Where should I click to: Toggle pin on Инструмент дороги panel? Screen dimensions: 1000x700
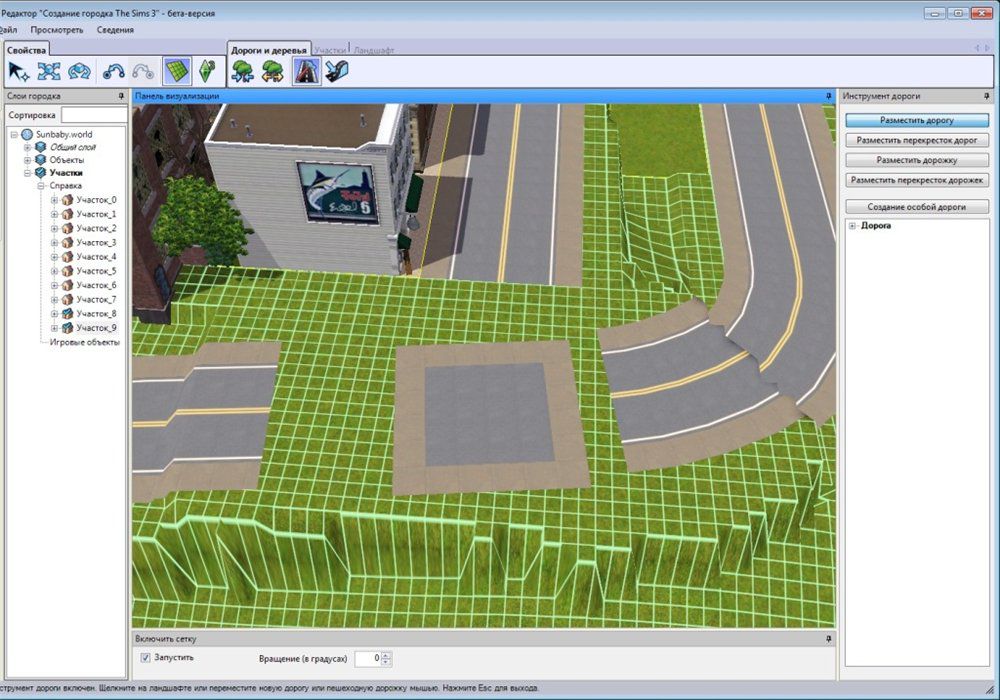point(990,96)
